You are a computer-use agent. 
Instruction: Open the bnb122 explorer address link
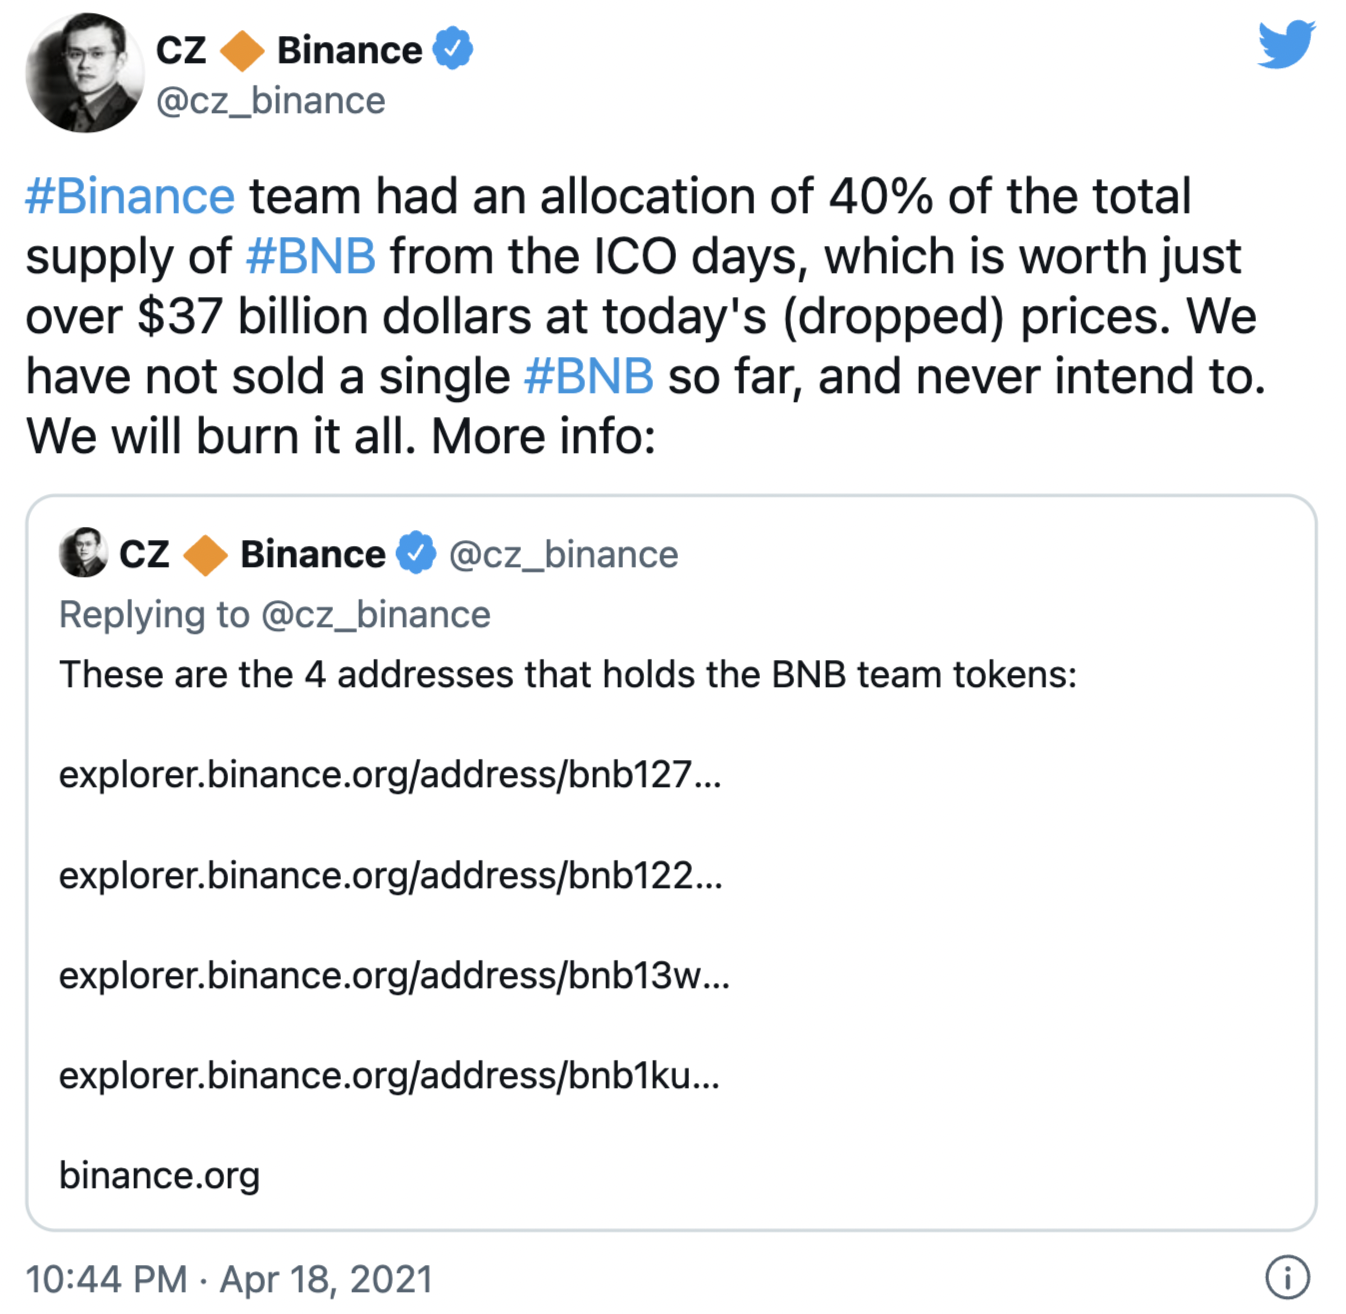click(x=390, y=875)
